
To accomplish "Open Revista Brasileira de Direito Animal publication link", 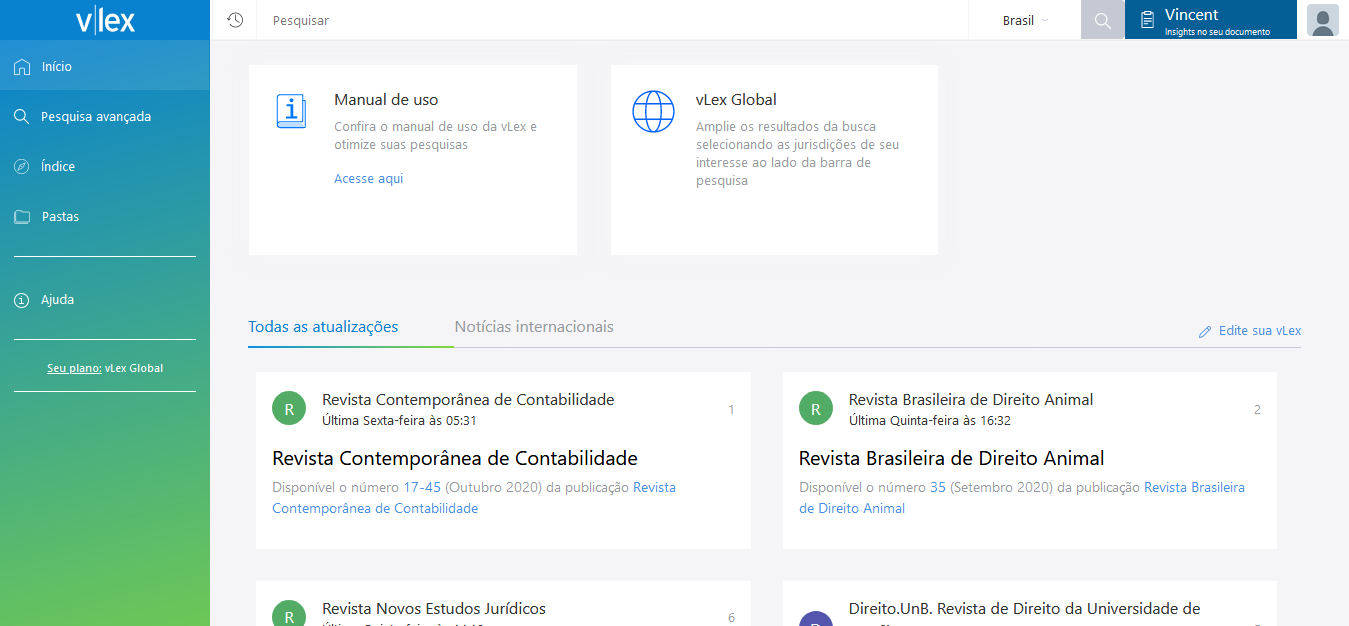I will point(1022,498).
